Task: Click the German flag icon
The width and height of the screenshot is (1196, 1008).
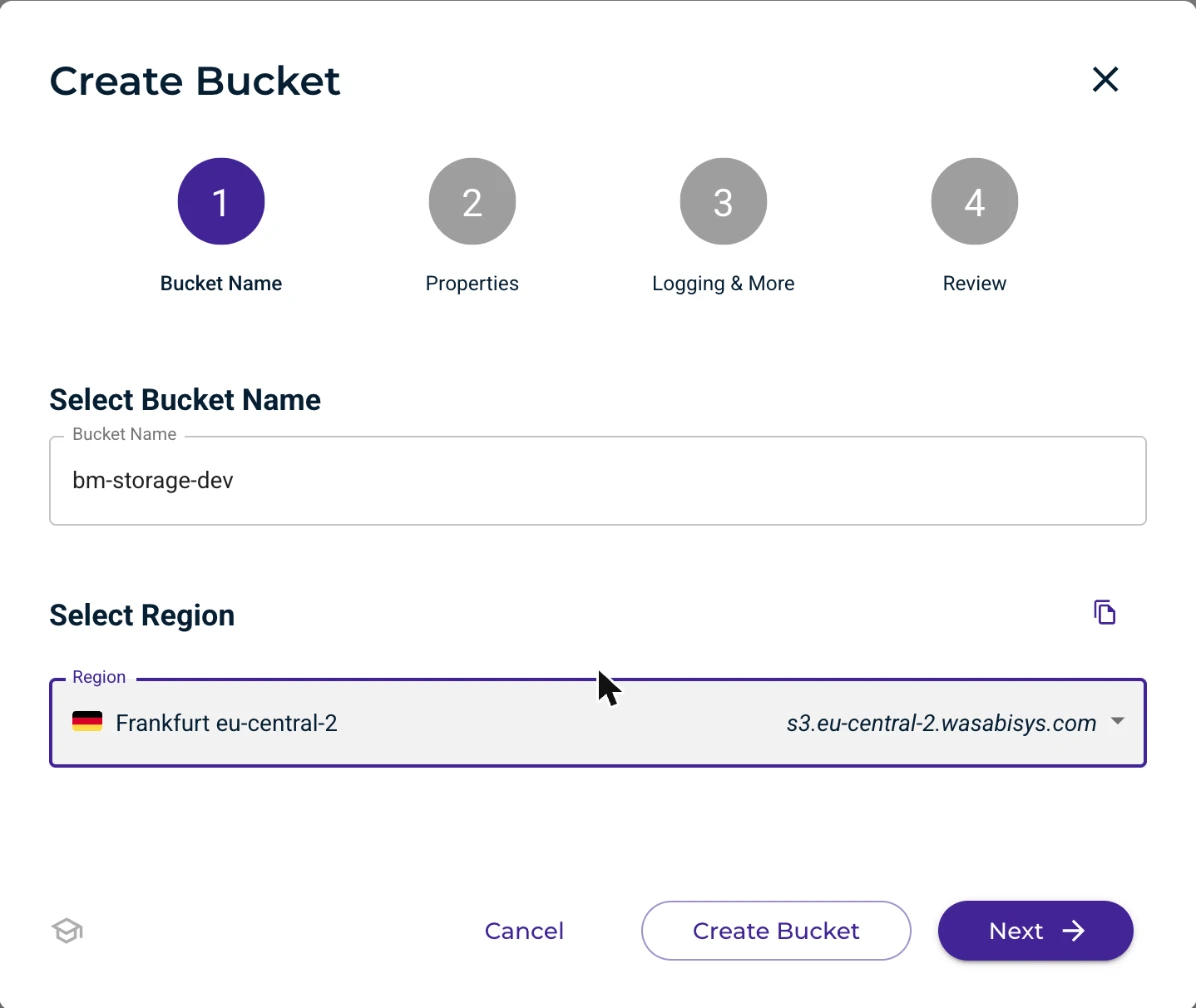Action: pyautogui.click(x=87, y=721)
